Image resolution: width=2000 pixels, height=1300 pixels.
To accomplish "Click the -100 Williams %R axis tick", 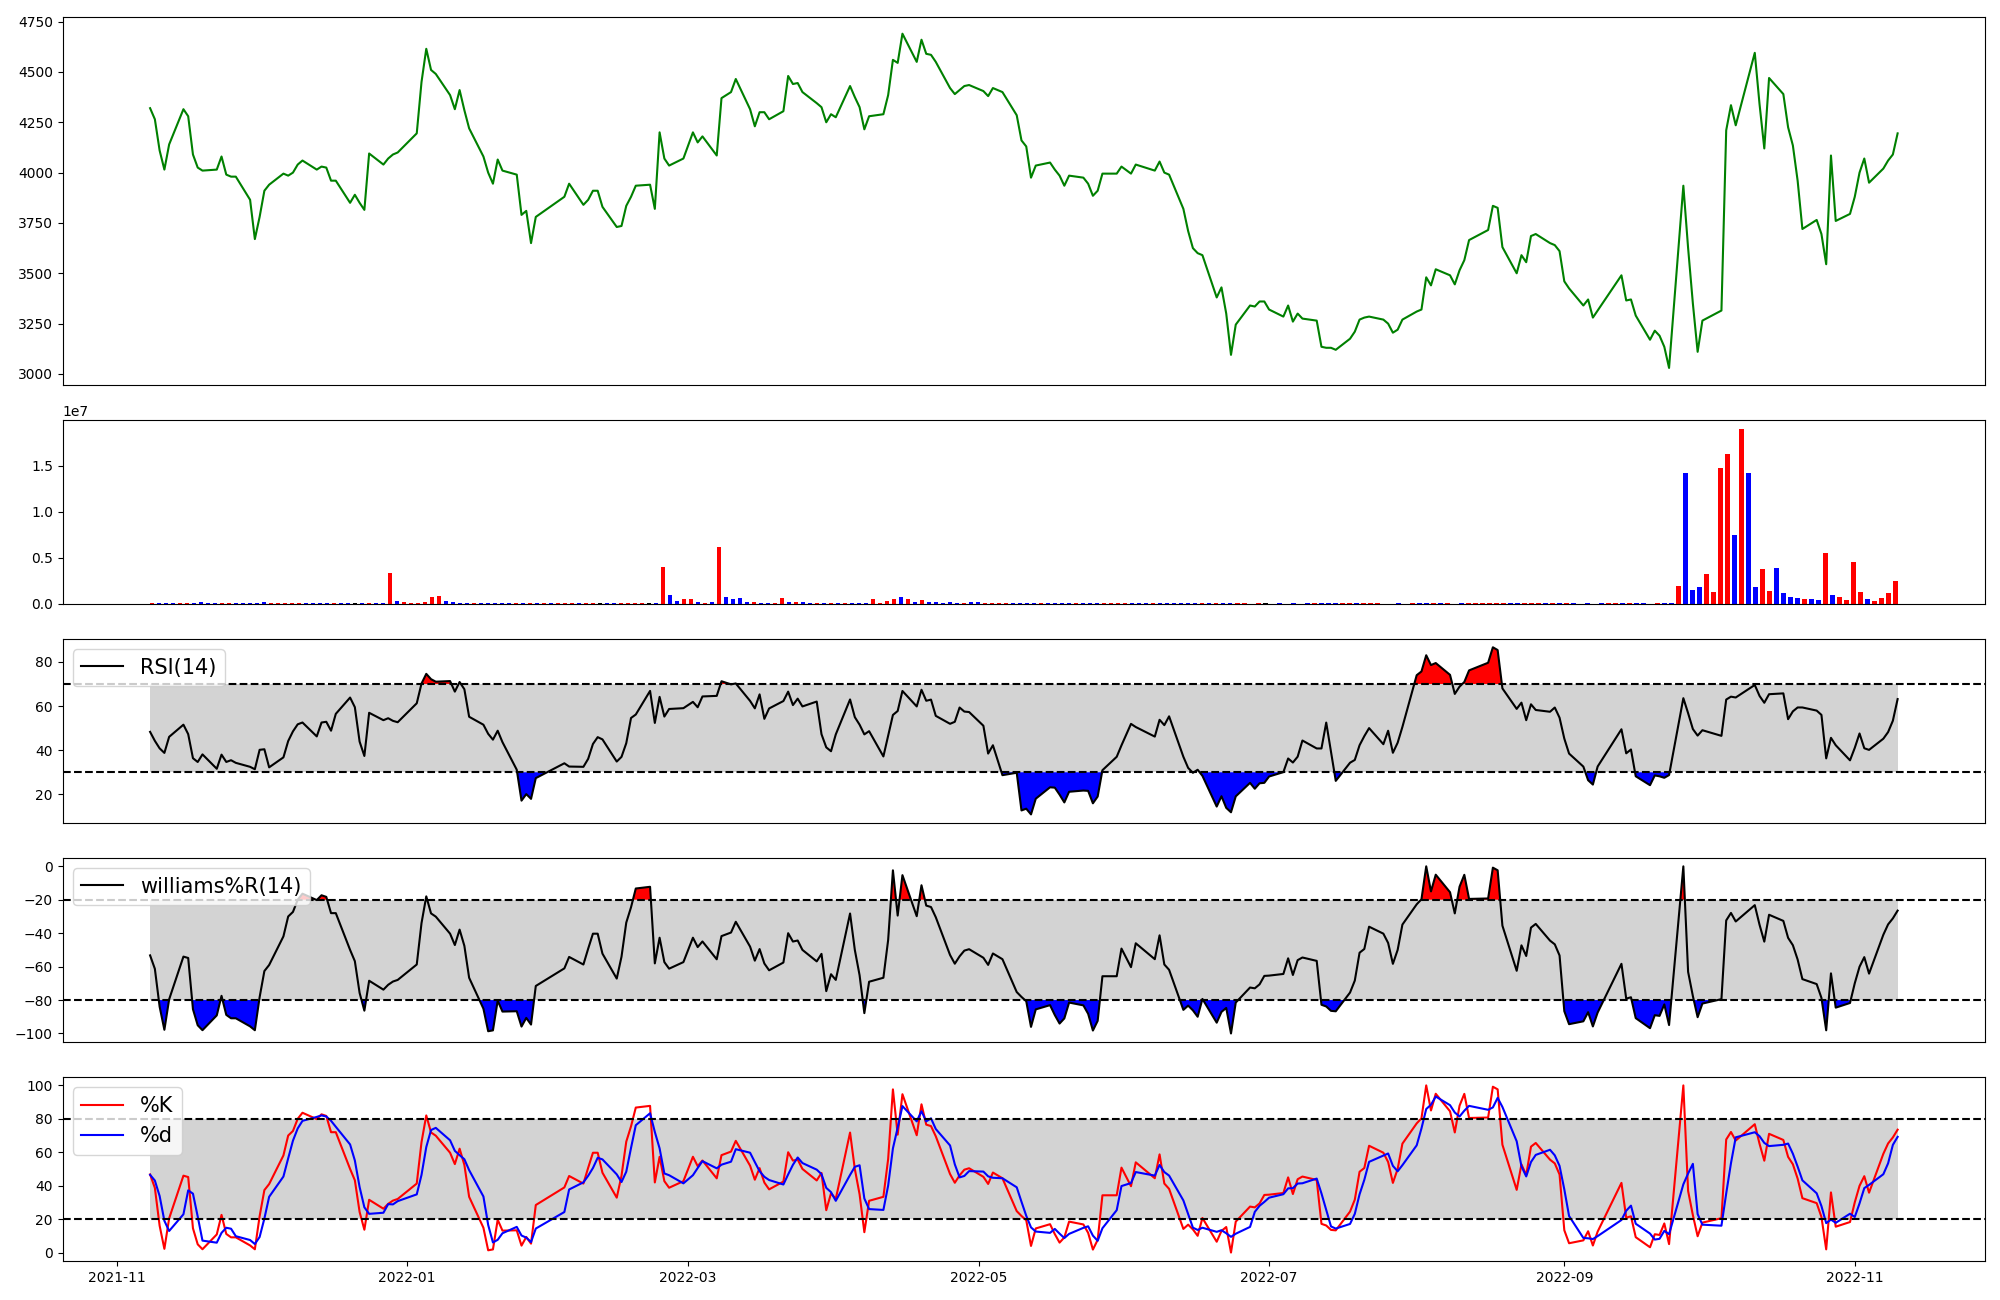I will tap(34, 1034).
